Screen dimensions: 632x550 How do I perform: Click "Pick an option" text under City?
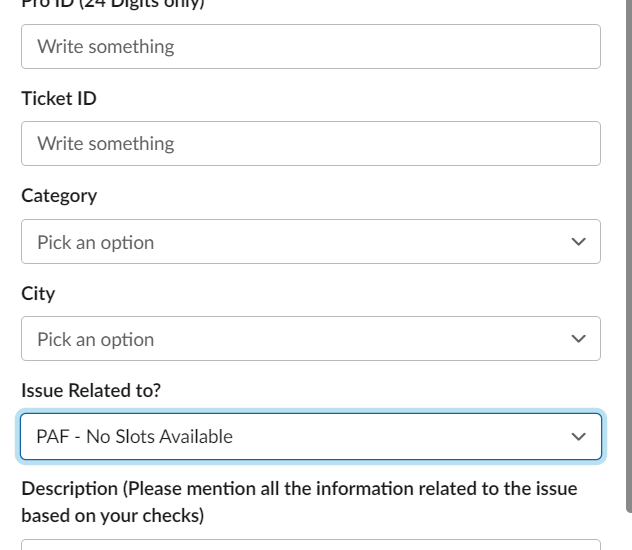coord(96,340)
